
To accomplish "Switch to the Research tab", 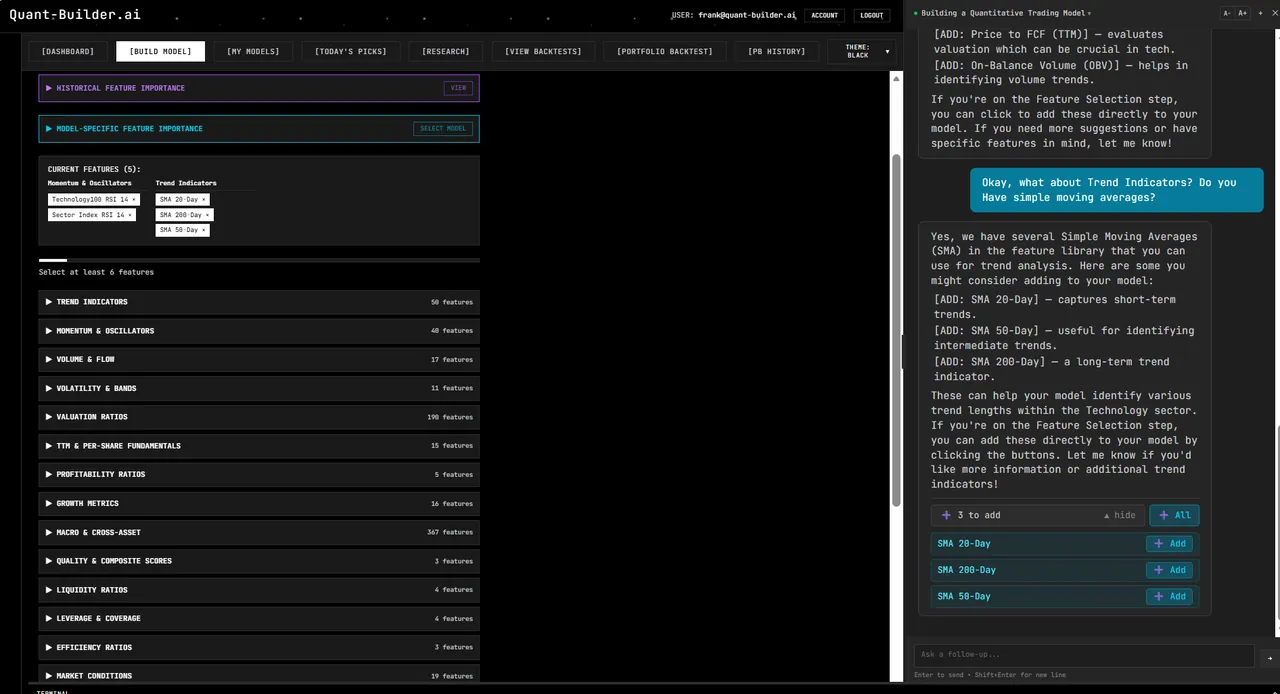I will pyautogui.click(x=446, y=51).
